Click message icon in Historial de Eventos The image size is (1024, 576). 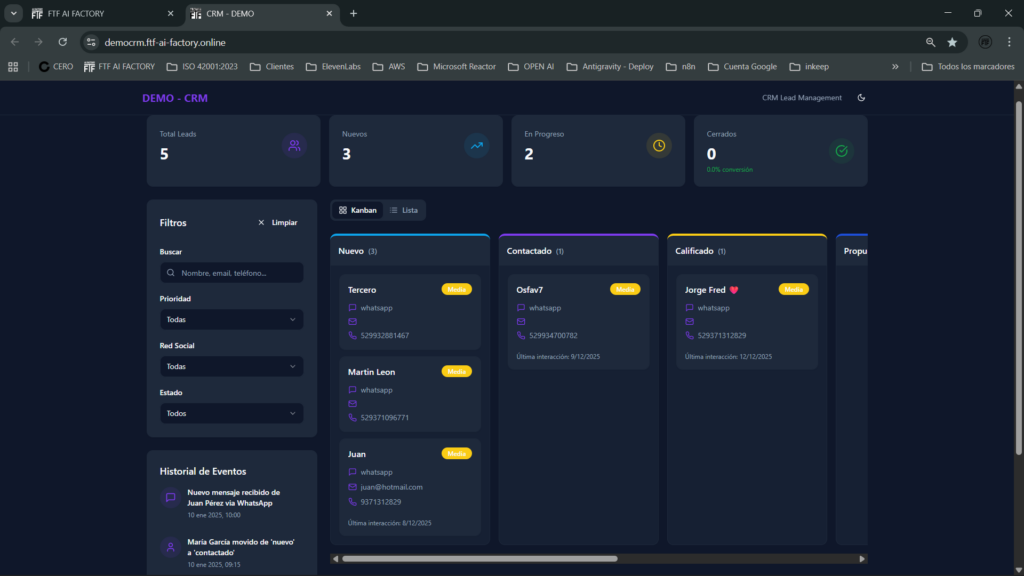pyautogui.click(x=171, y=497)
